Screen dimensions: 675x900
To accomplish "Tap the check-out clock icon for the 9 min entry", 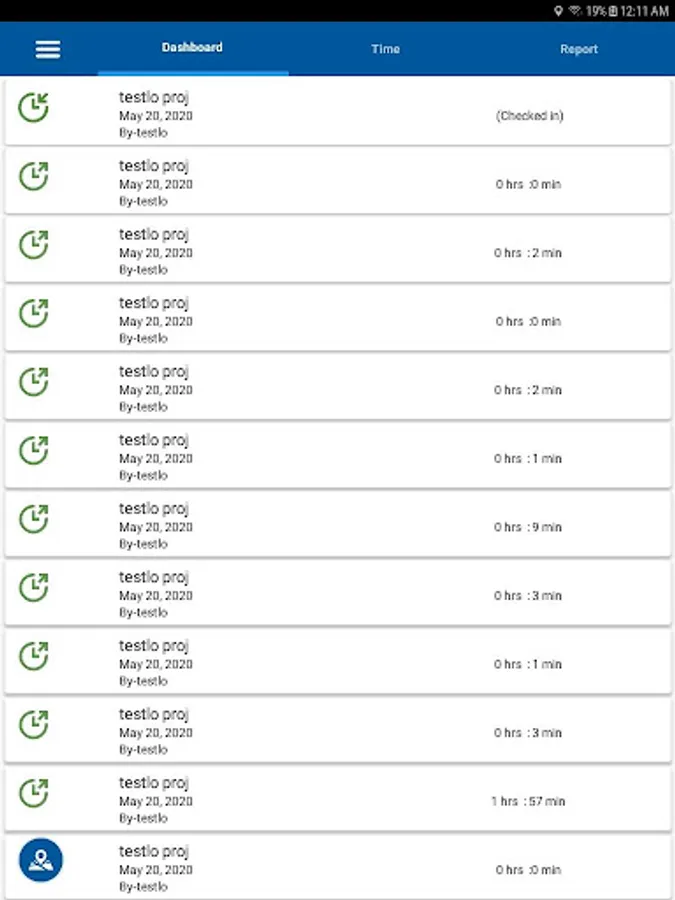I will (x=33, y=519).
